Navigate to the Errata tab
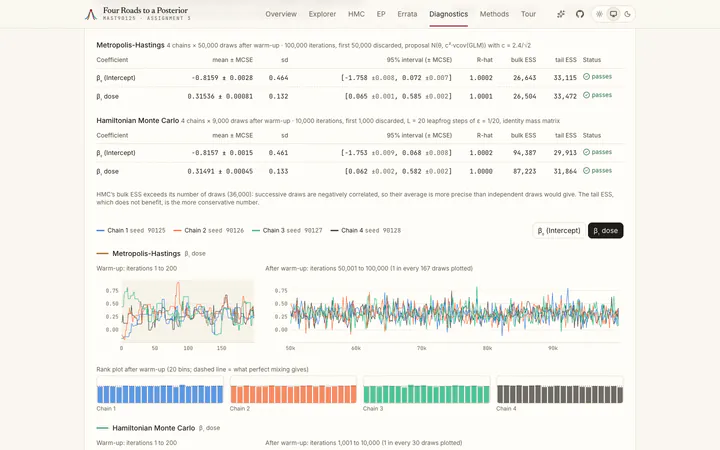720x450 pixels. click(x=407, y=14)
